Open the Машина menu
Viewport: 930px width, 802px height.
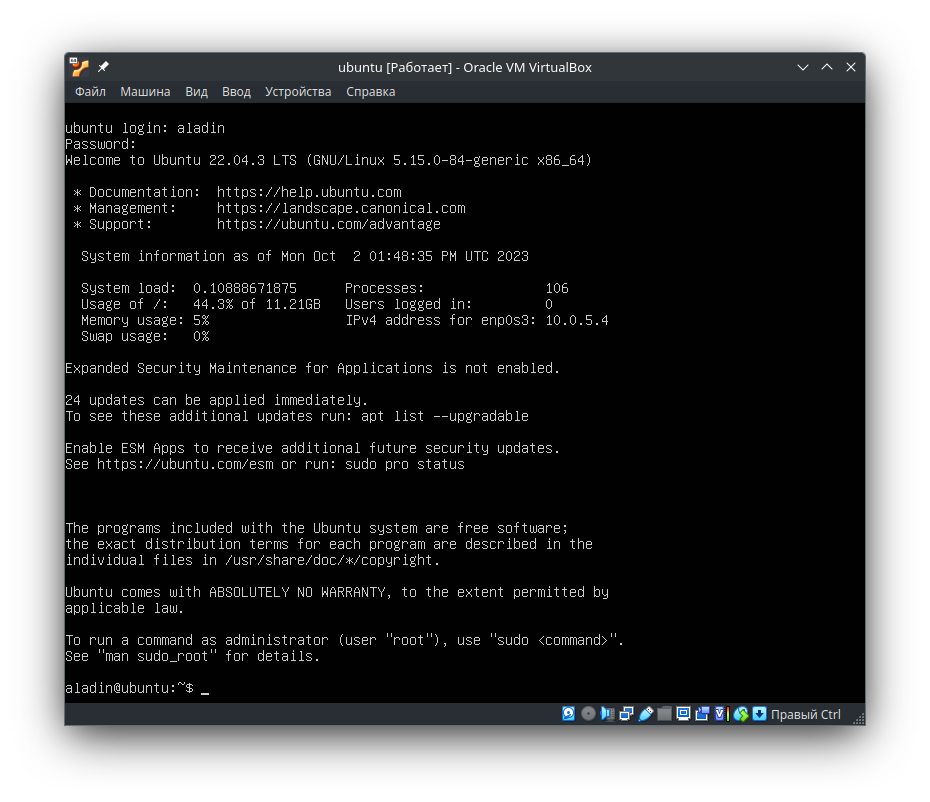click(145, 91)
